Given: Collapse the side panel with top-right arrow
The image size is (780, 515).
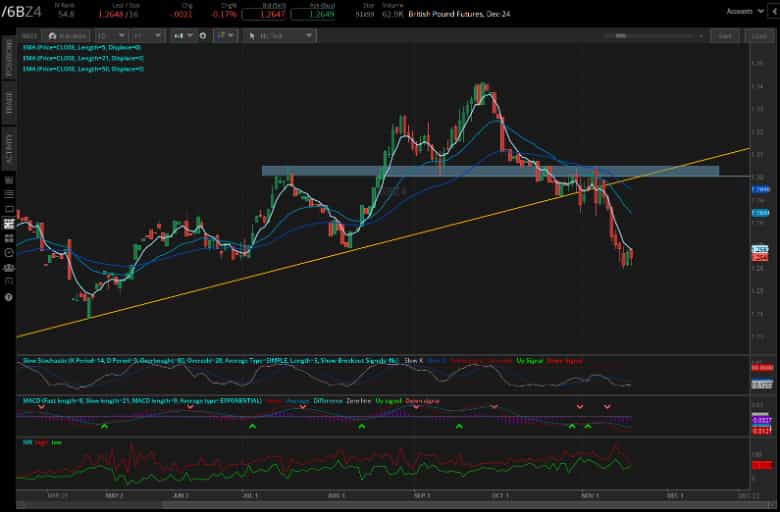Looking at the screenshot, I should click(774, 11).
